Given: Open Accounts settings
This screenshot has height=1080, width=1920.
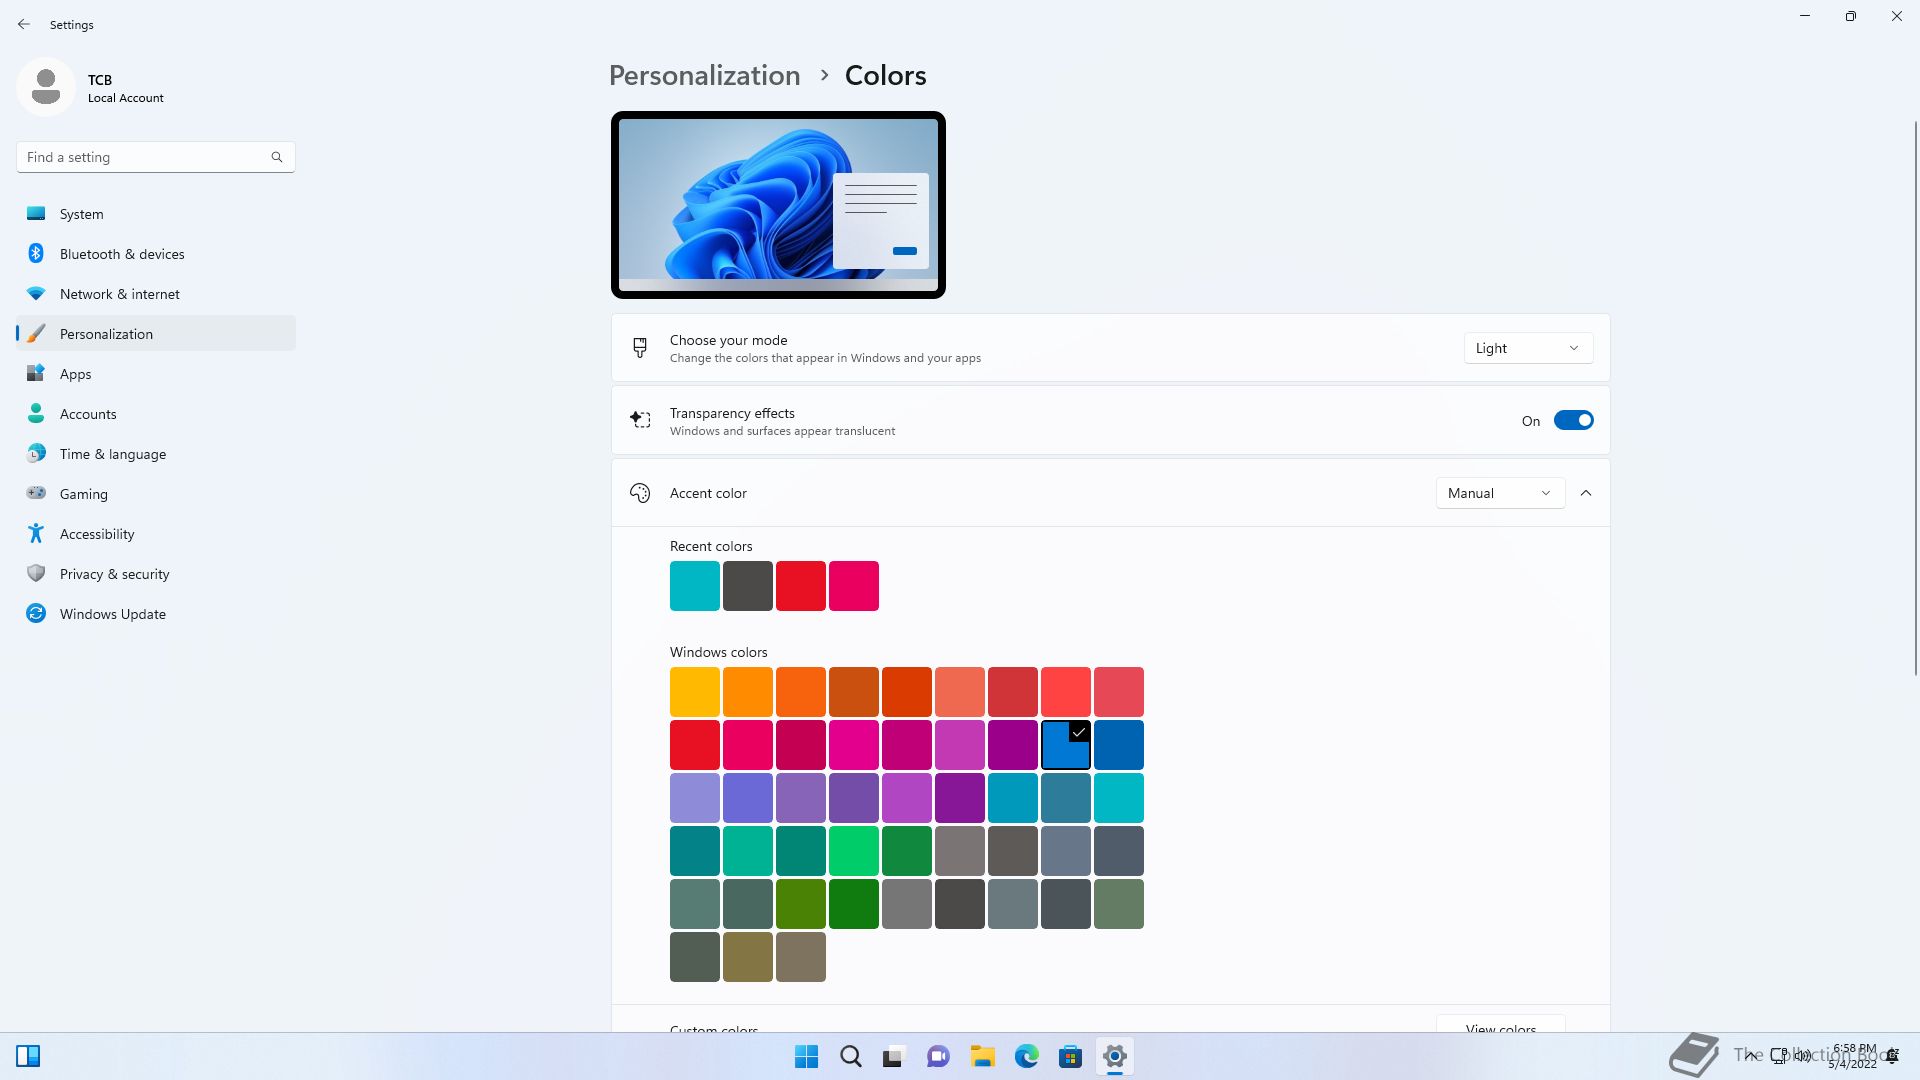Looking at the screenshot, I should pos(156,414).
